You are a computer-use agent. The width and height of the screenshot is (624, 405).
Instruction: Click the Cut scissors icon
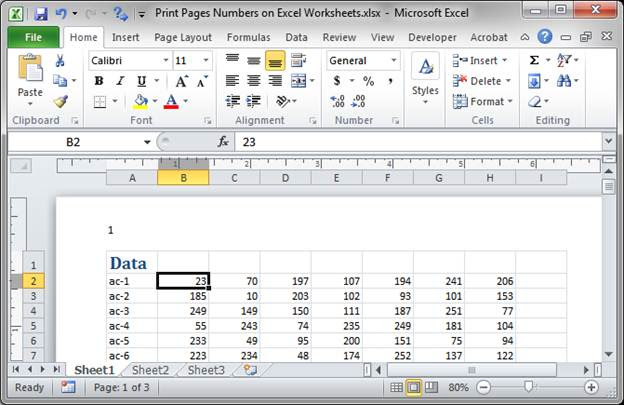click(60, 60)
